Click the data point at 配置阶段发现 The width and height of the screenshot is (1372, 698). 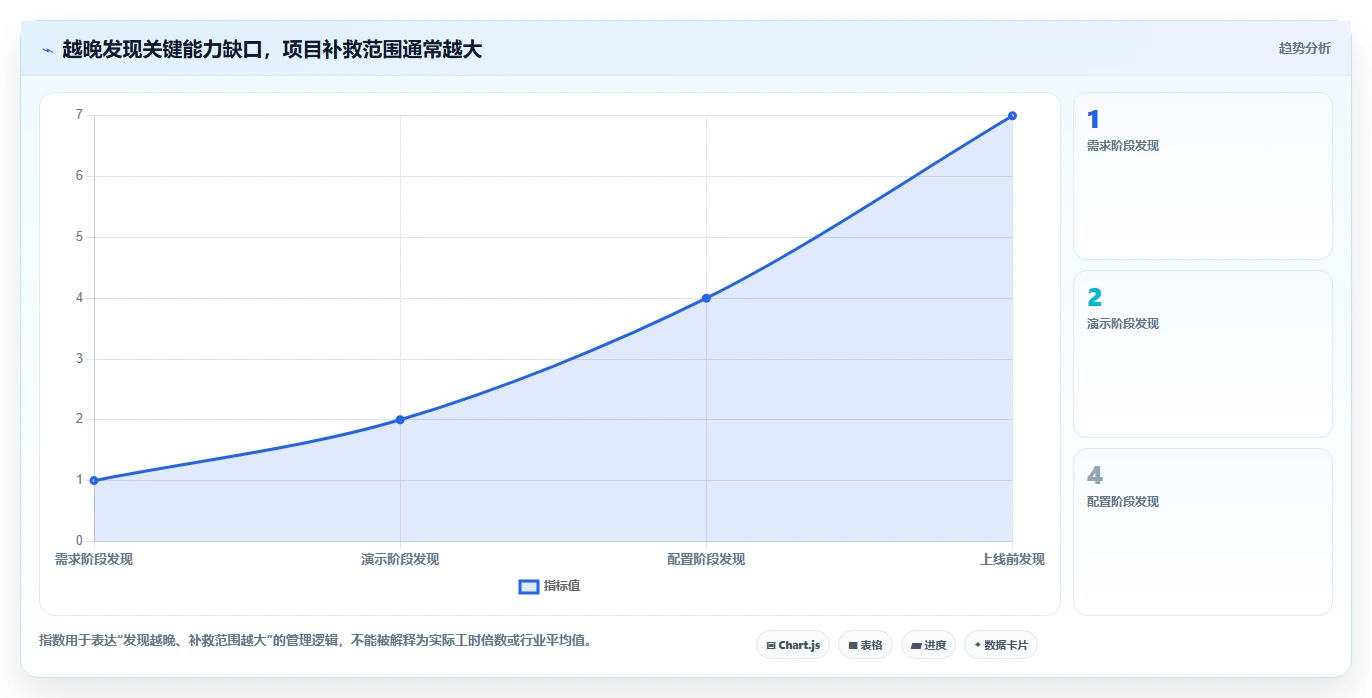tap(706, 298)
